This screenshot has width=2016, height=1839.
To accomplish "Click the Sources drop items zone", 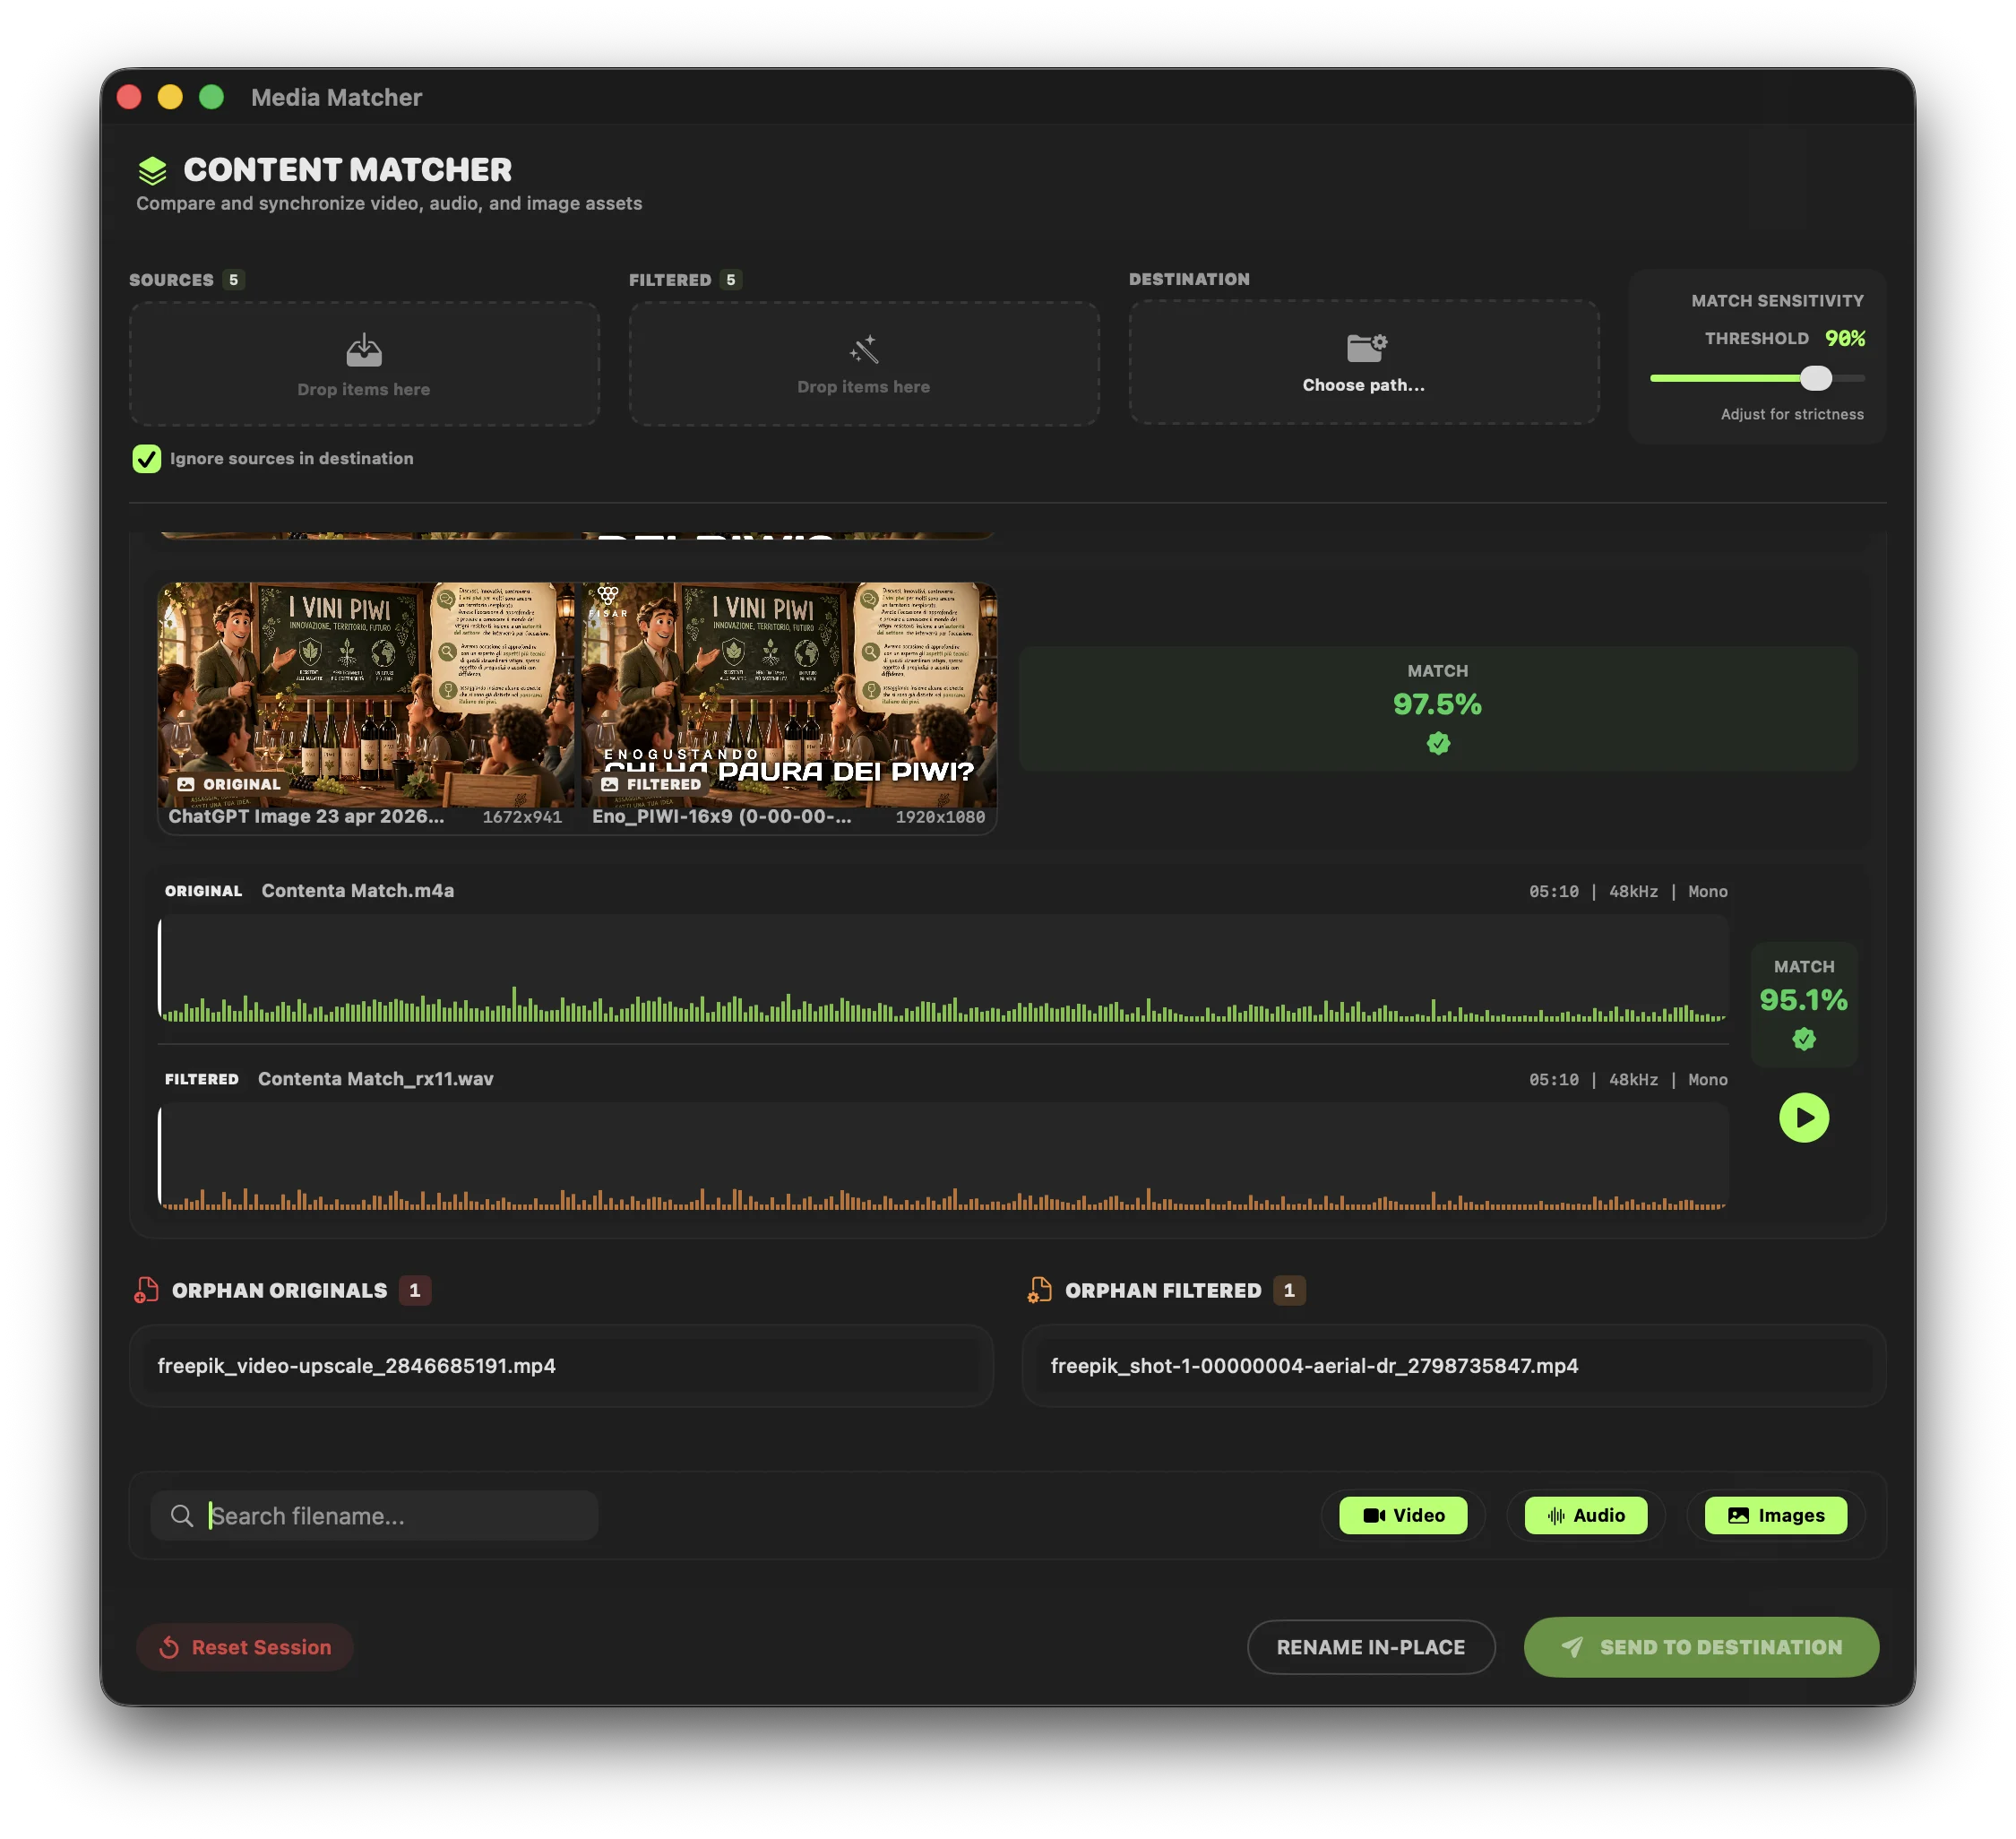I will [364, 364].
